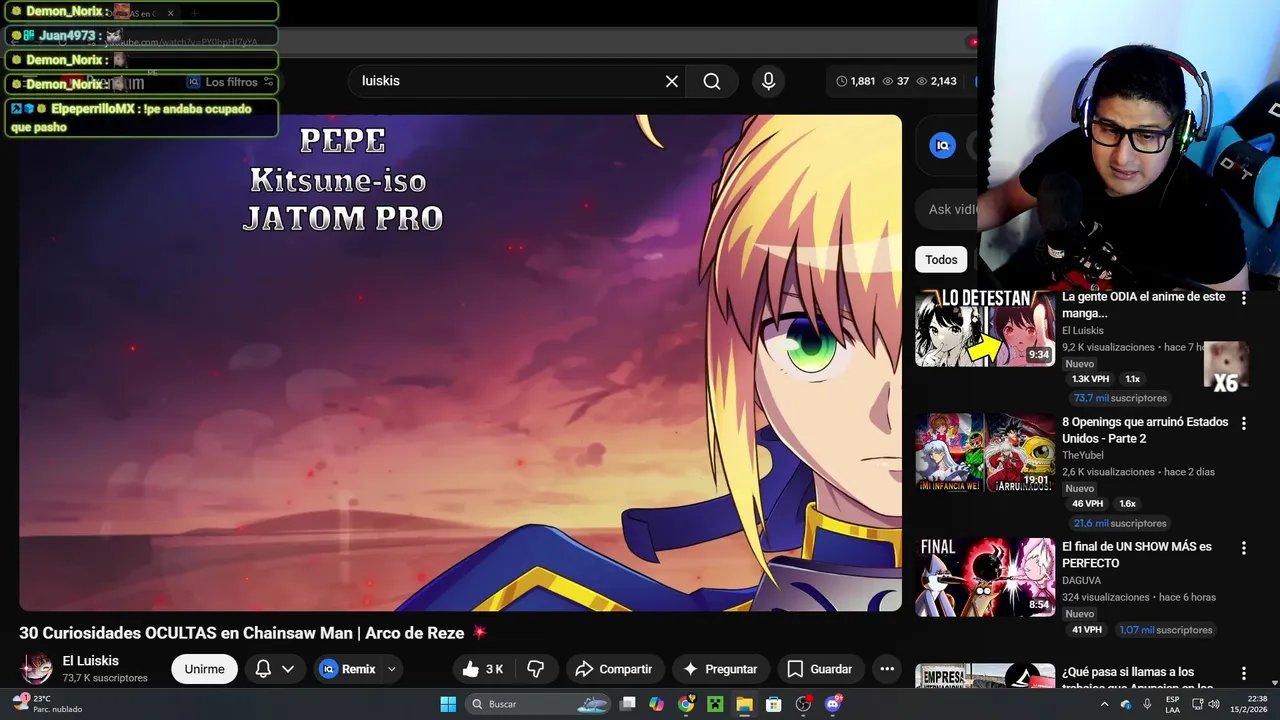Viewport: 1280px width, 720px height.
Task: Click the blue IQ icon beside the video
Action: tap(942, 146)
